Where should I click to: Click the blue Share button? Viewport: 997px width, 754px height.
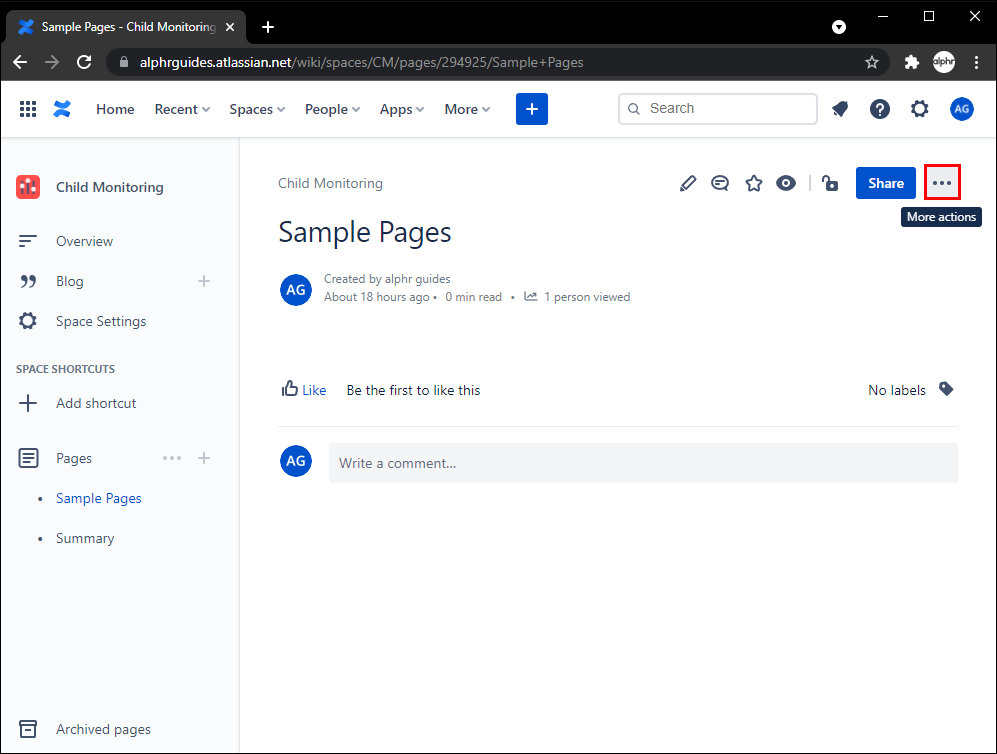tap(886, 183)
